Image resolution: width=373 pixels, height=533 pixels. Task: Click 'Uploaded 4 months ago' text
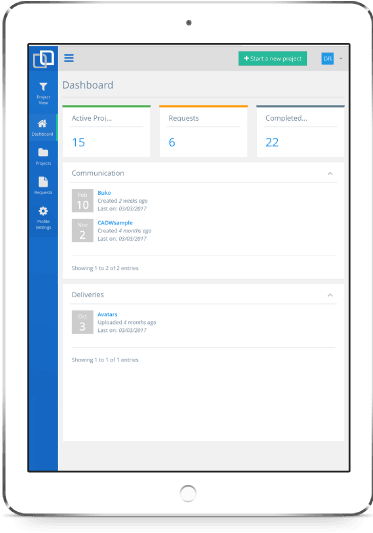point(127,322)
